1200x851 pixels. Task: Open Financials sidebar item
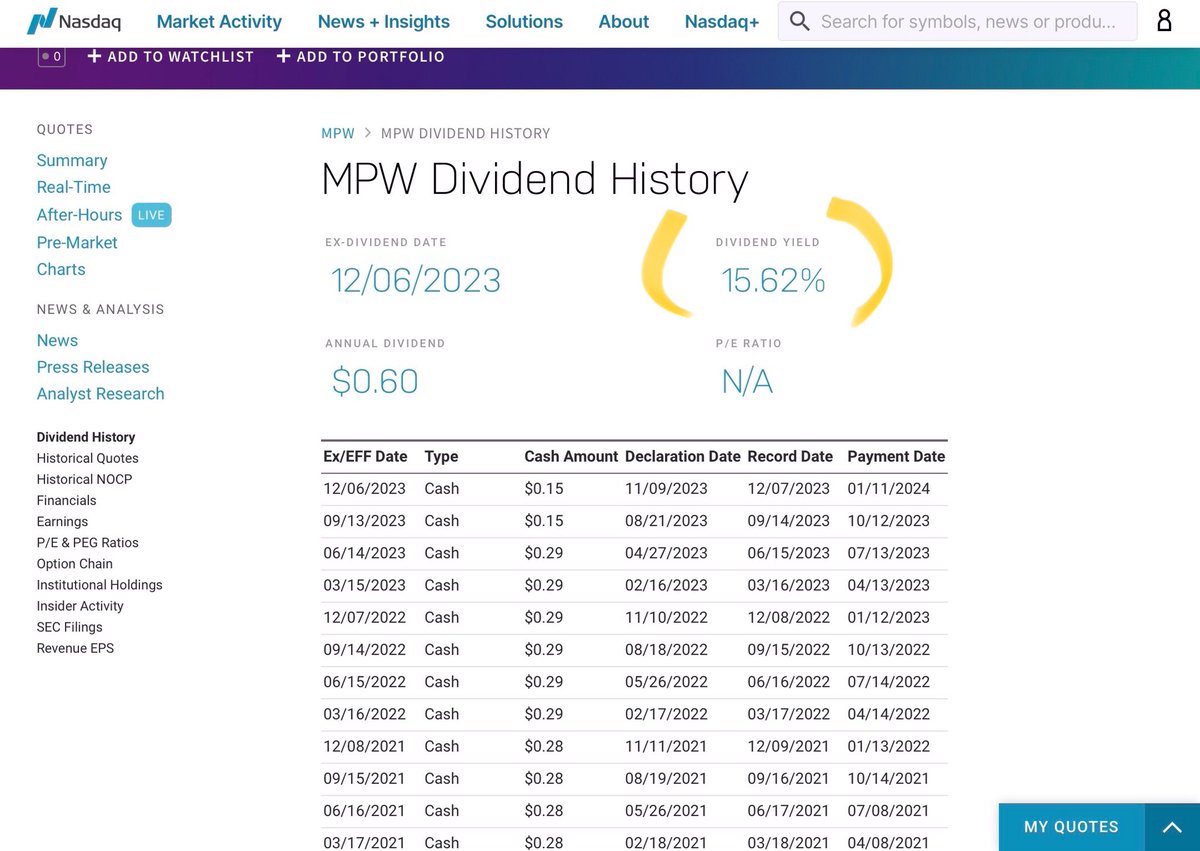point(67,500)
